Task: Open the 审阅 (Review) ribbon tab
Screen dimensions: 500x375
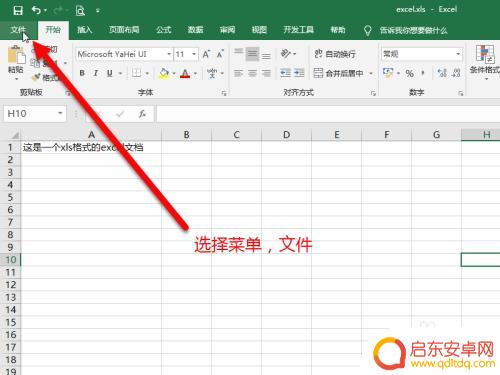Action: point(227,30)
